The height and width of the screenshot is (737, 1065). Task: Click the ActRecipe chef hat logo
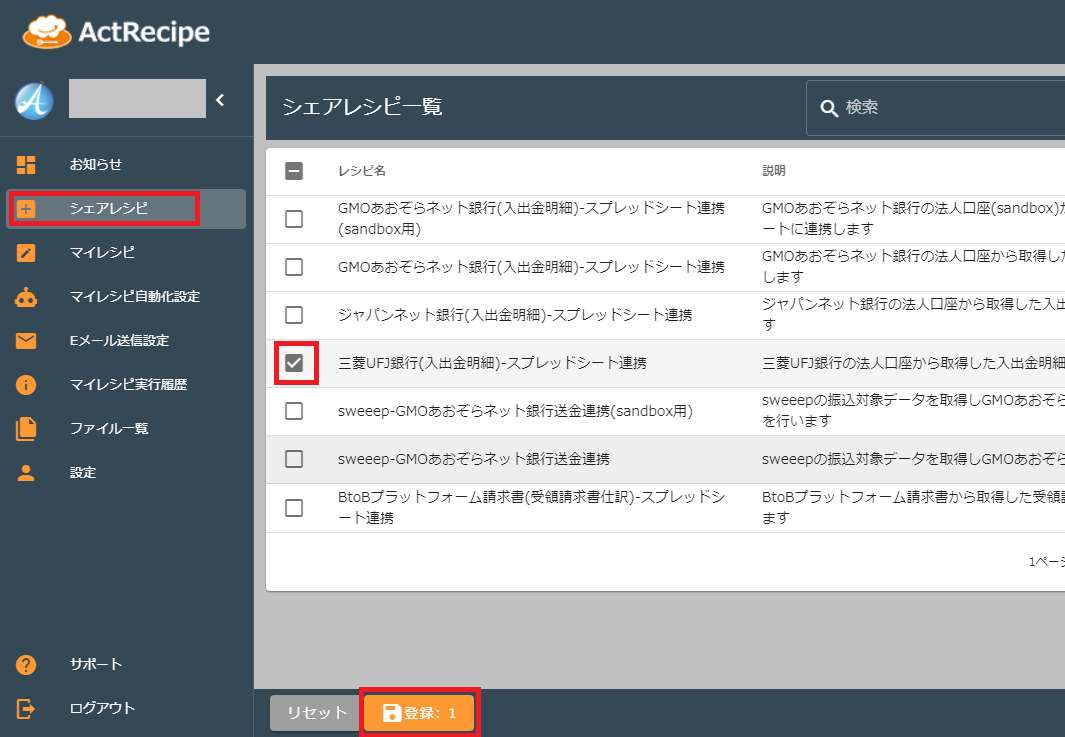tap(46, 32)
